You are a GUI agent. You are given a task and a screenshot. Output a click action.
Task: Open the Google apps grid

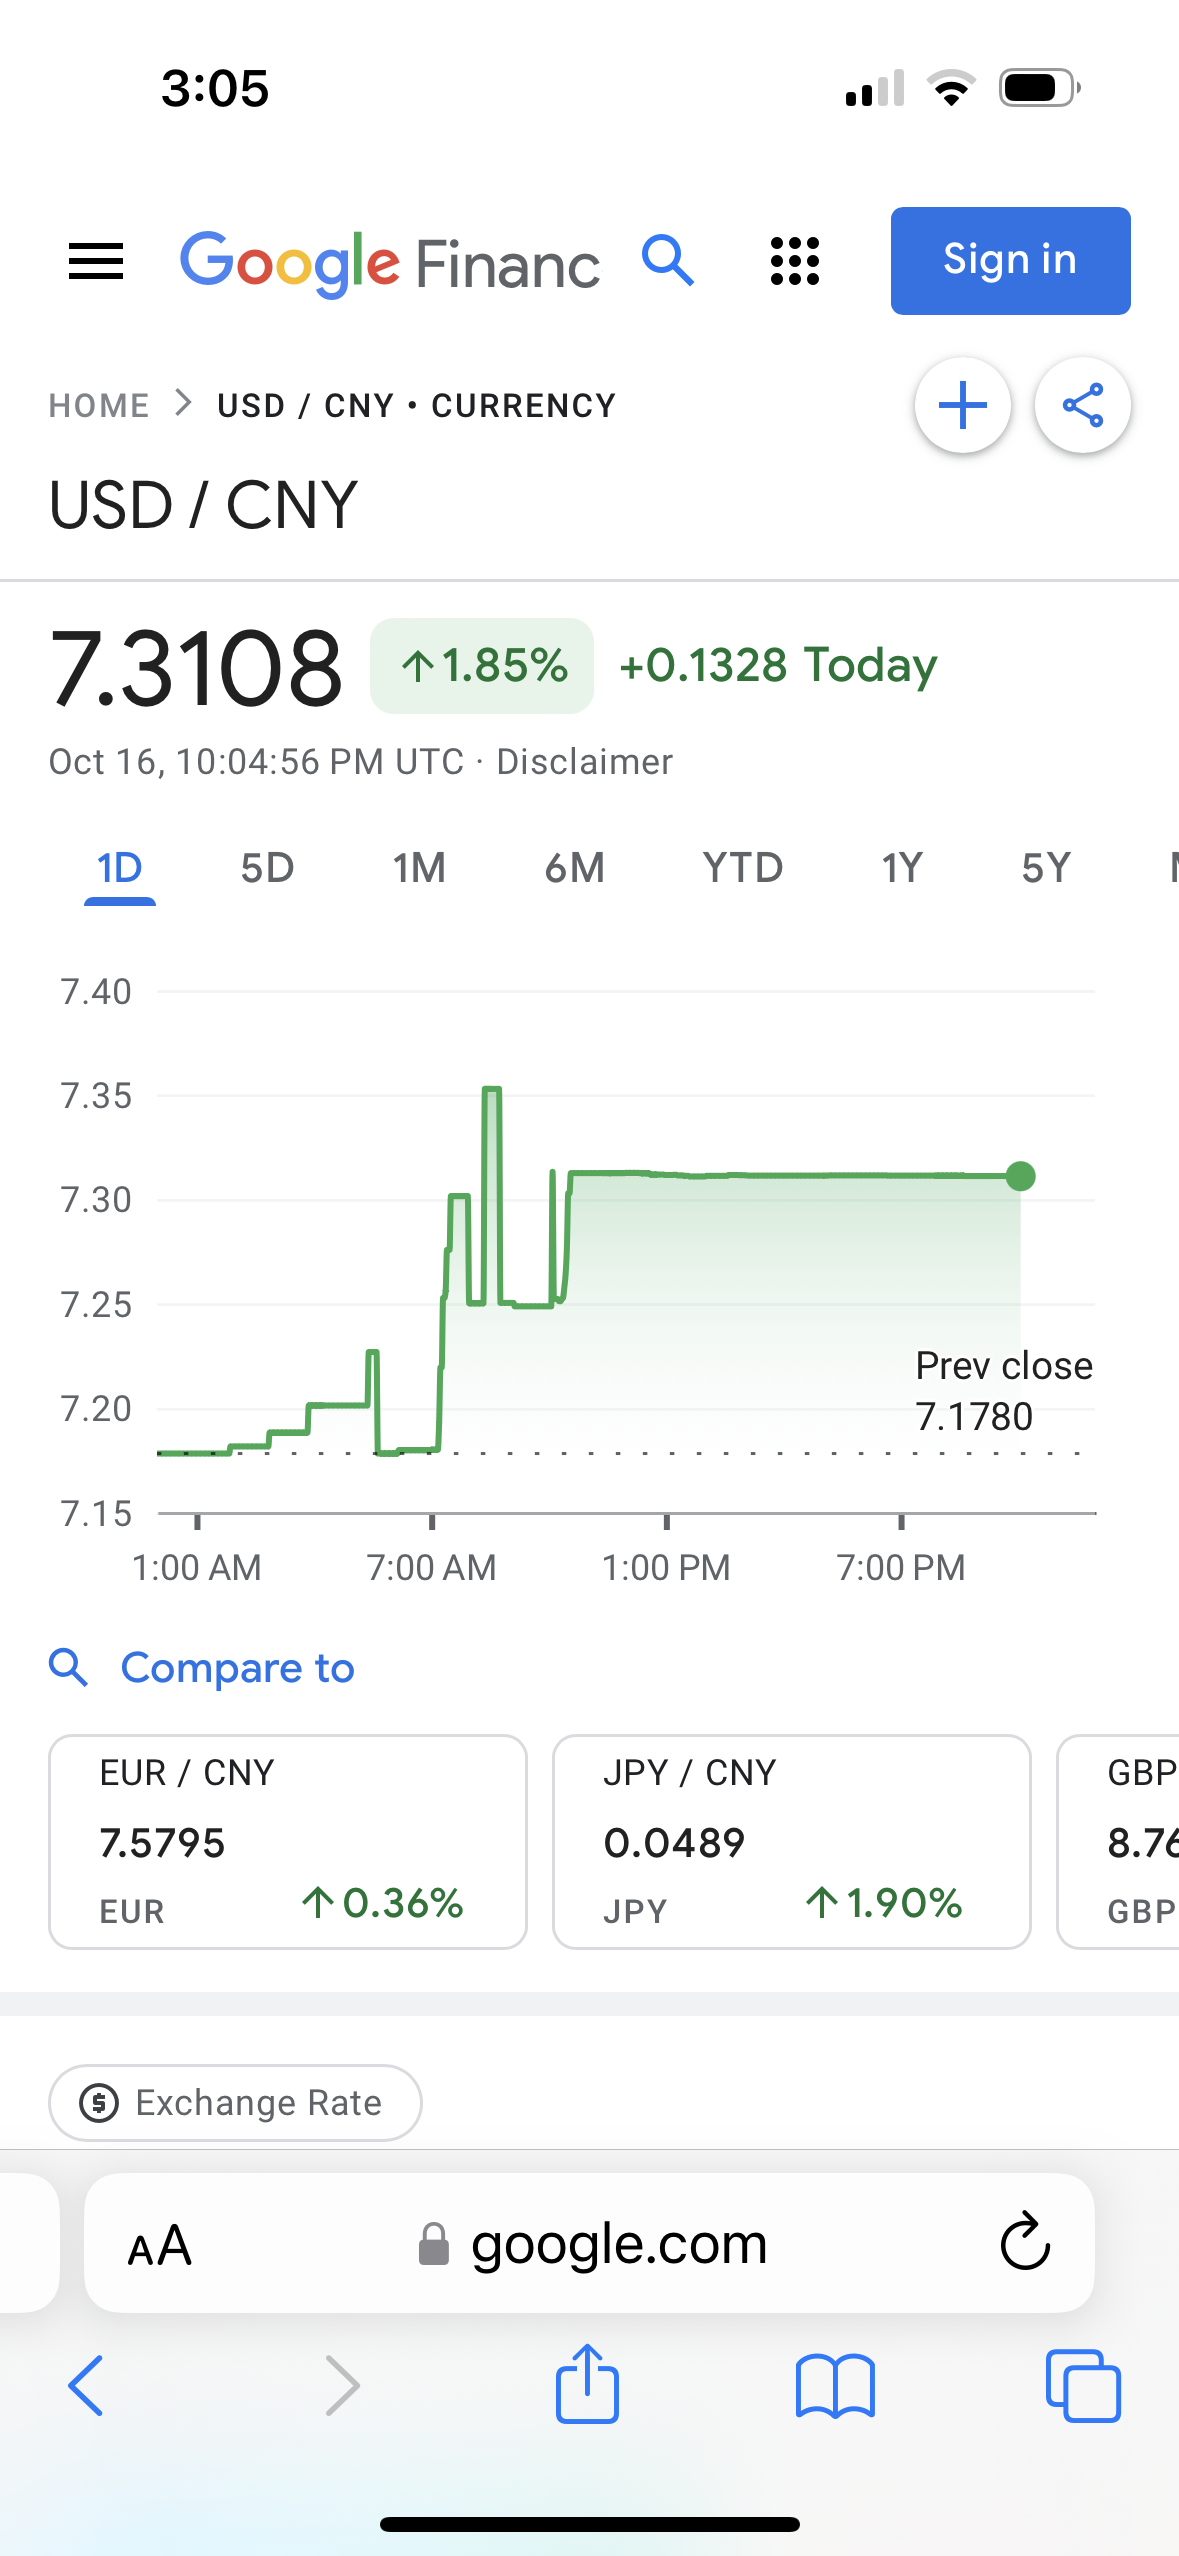pyautogui.click(x=795, y=262)
